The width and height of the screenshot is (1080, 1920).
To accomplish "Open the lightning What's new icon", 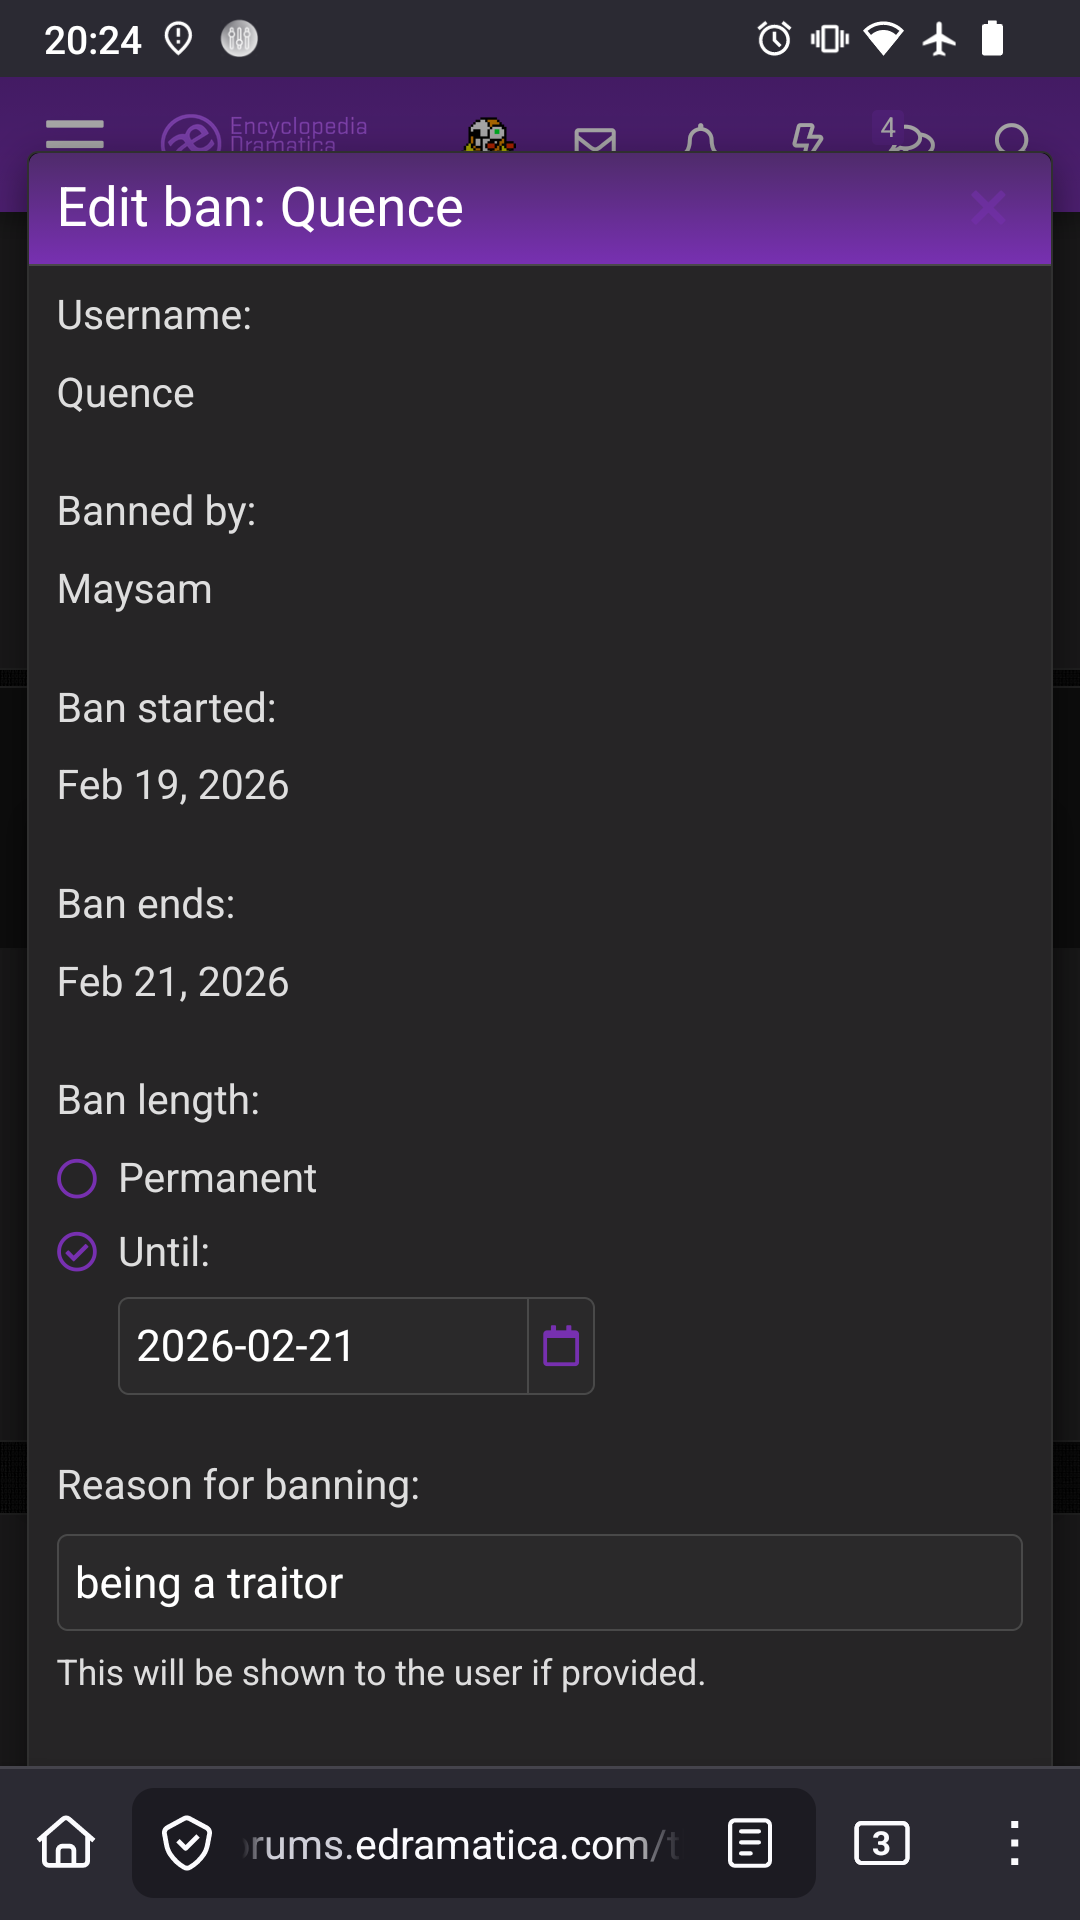I will (807, 138).
